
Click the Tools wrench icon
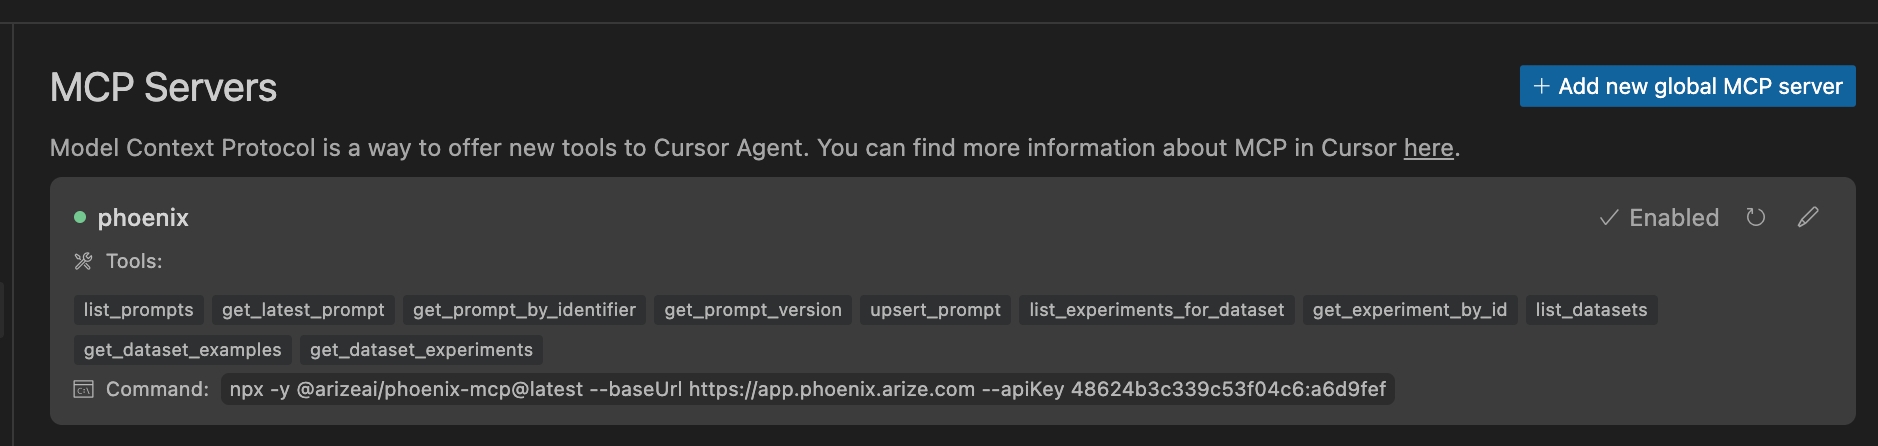[83, 261]
